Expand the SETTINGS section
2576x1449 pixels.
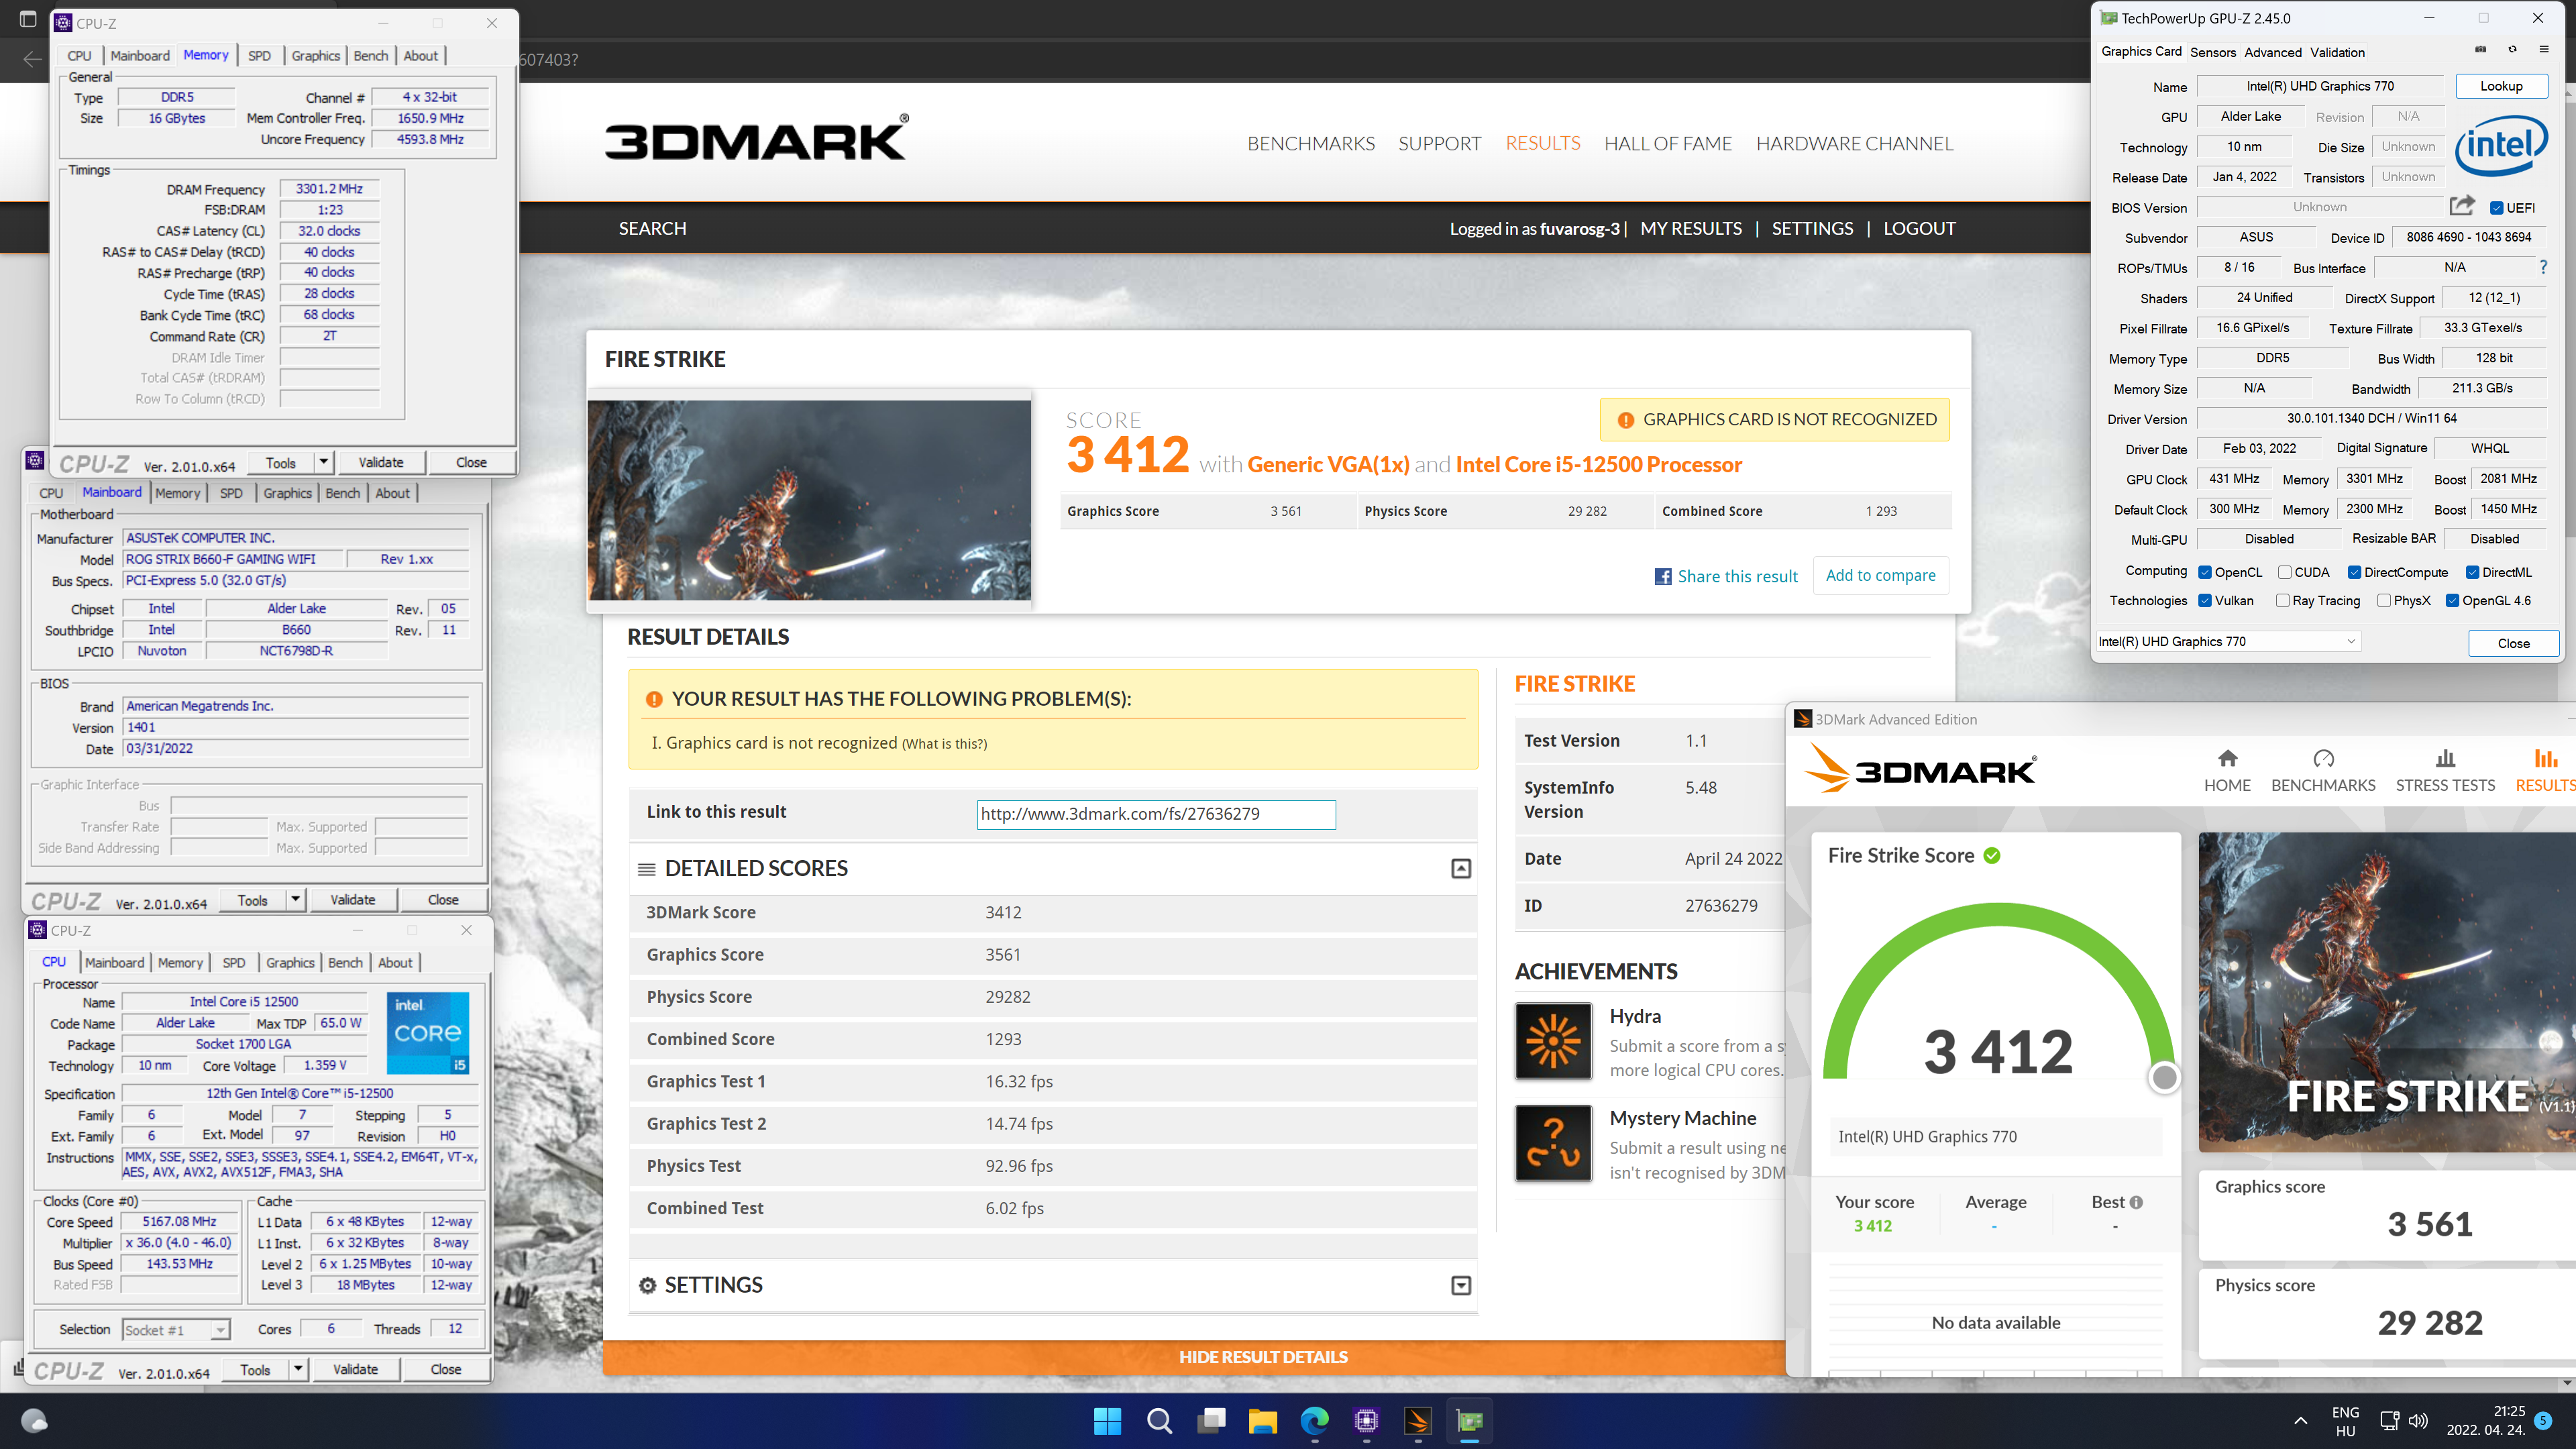coord(1461,1285)
